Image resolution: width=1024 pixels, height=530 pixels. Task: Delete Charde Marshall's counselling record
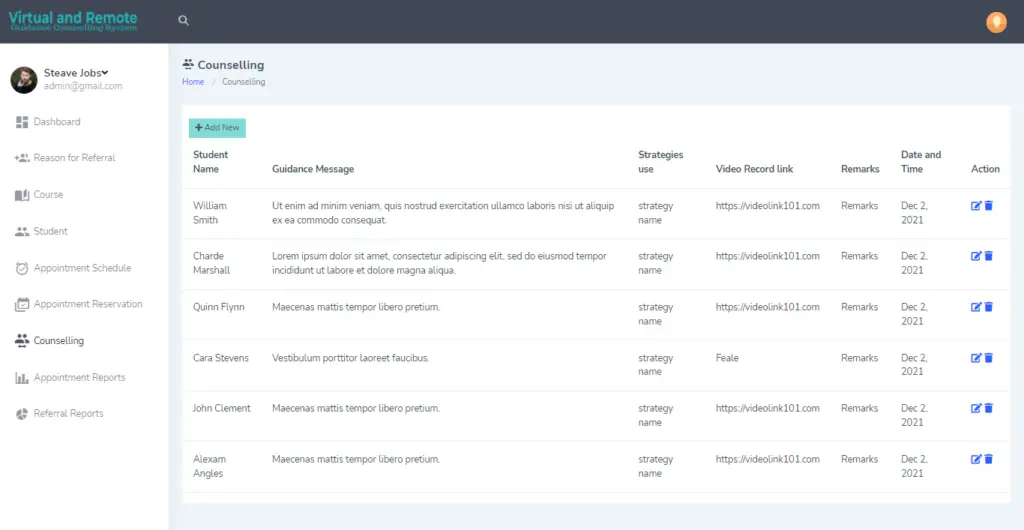pyautogui.click(x=989, y=257)
